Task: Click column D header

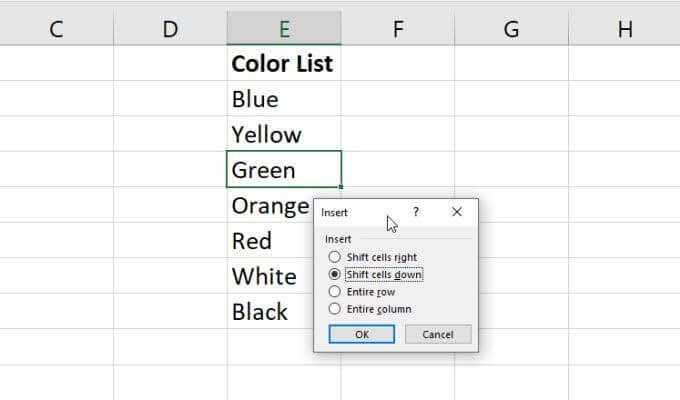Action: click(x=170, y=29)
